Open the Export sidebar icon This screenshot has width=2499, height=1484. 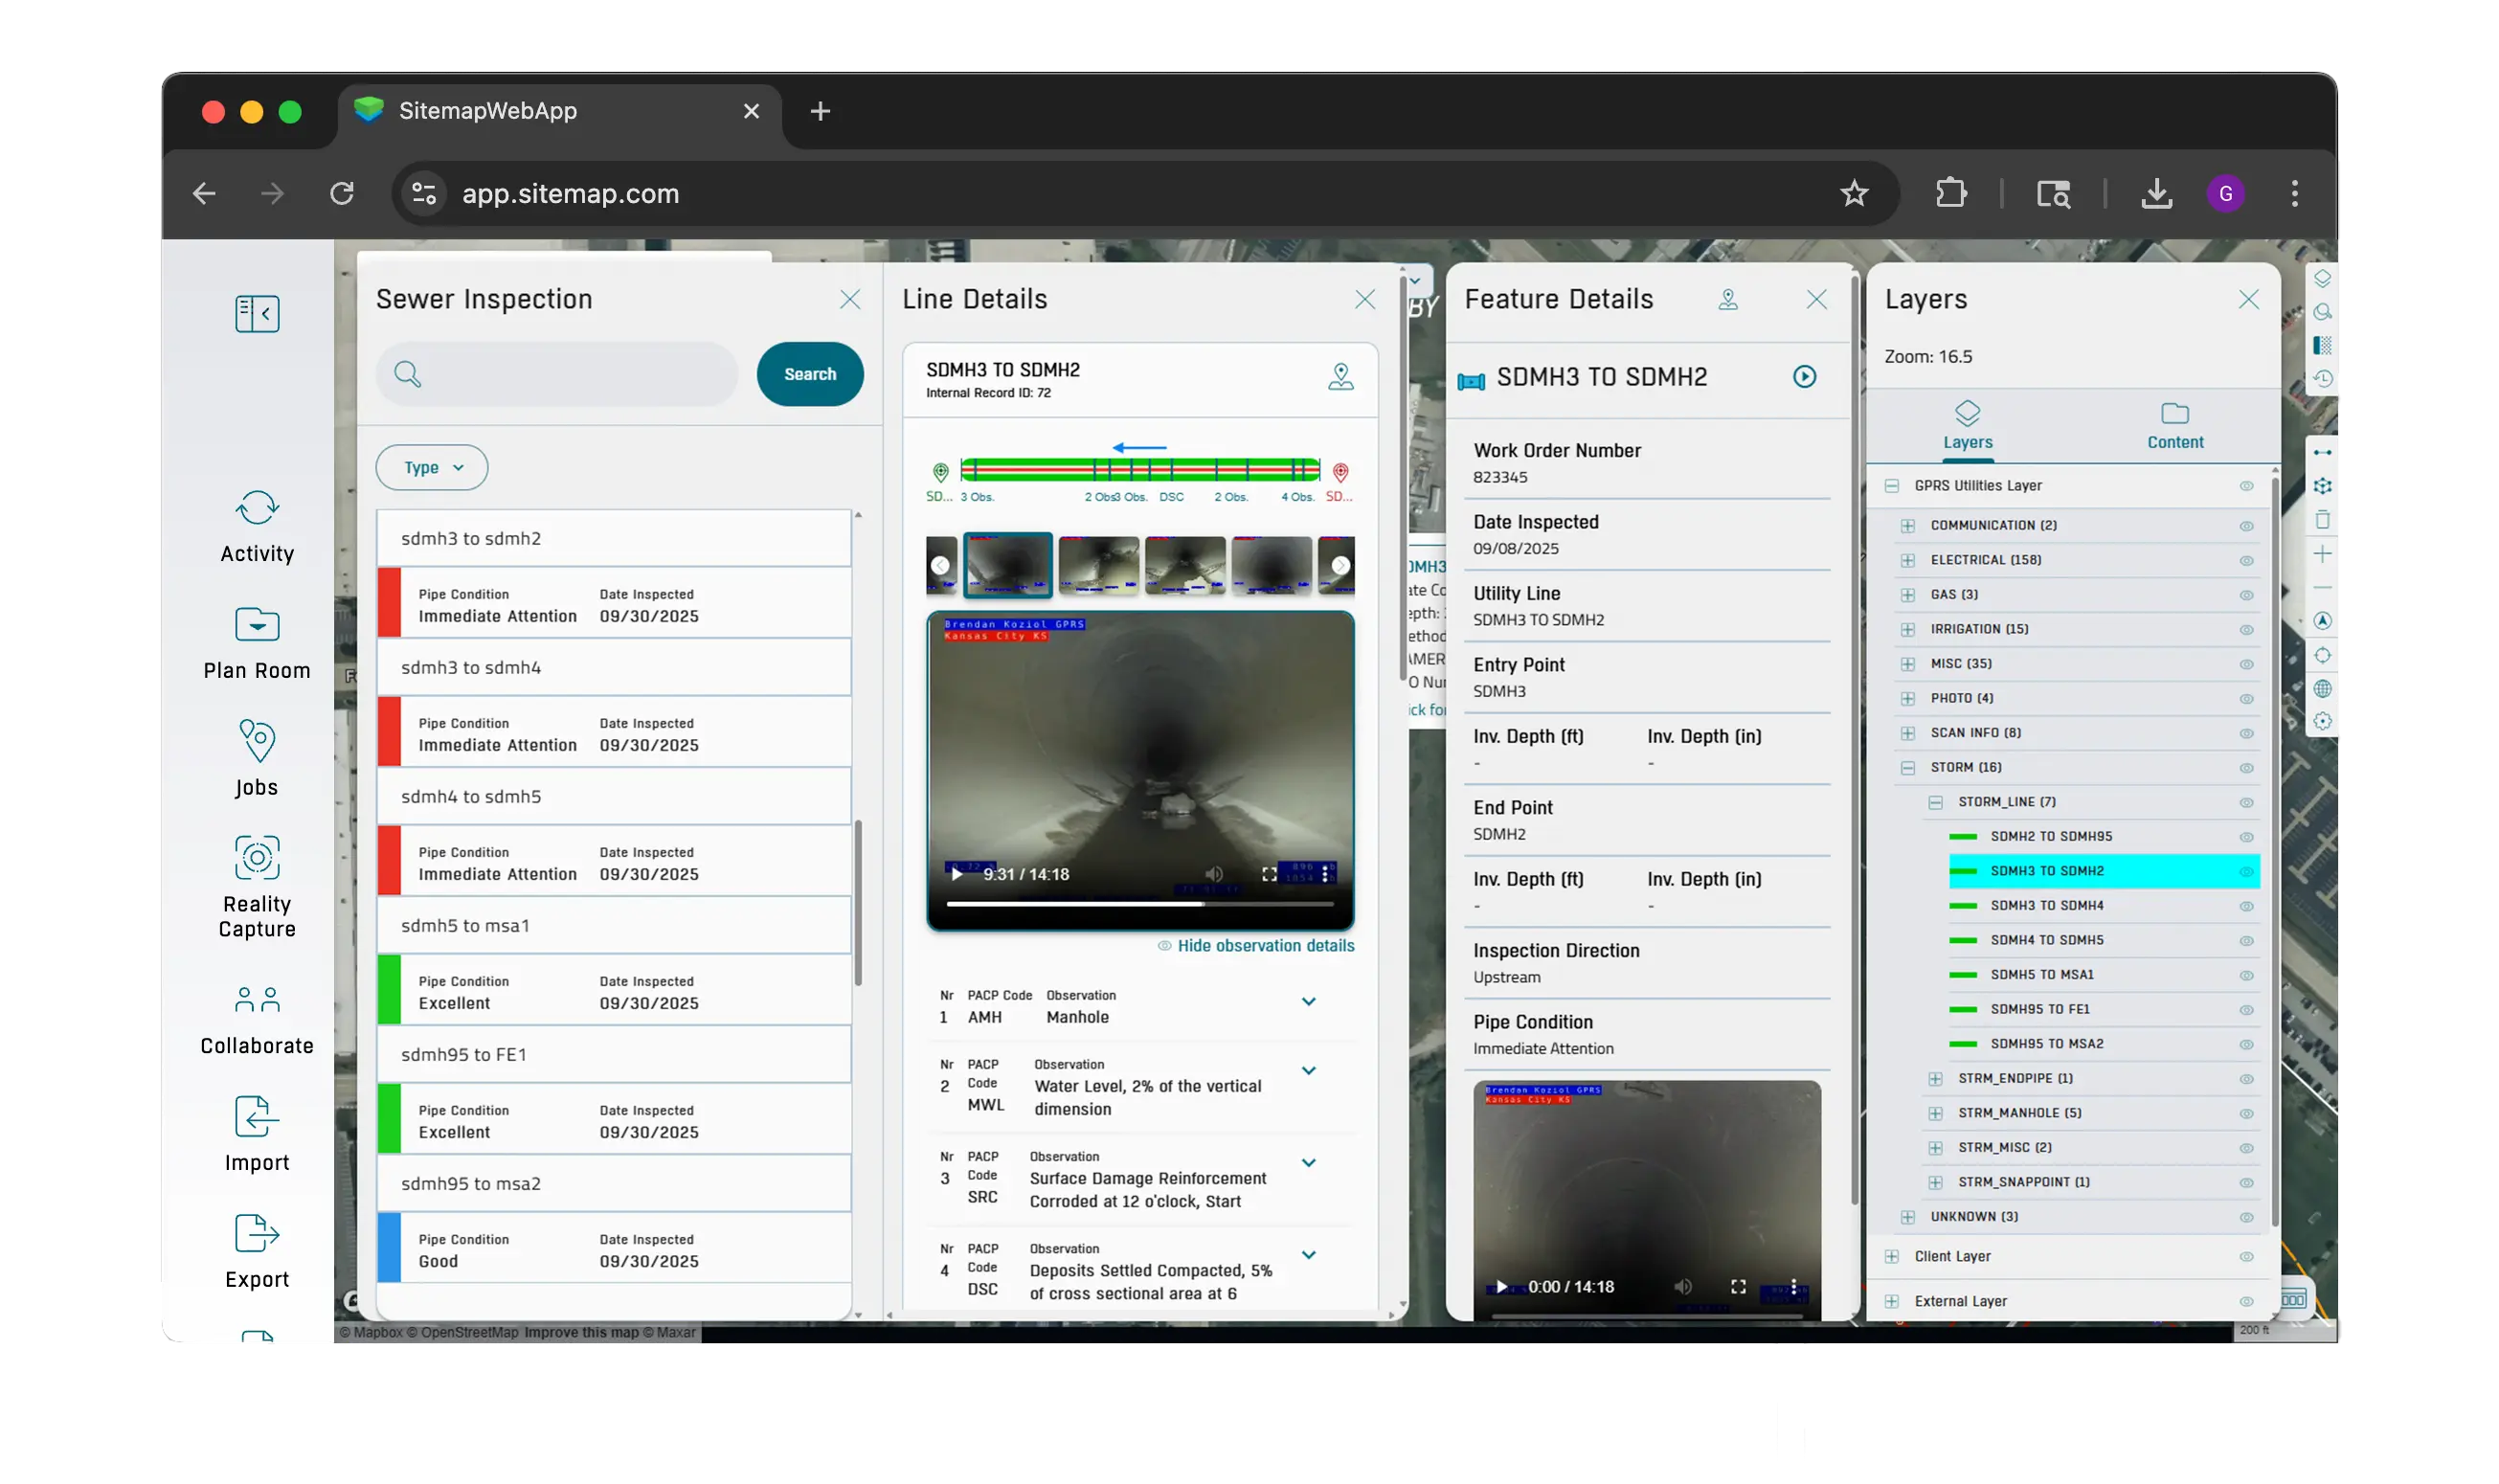(x=257, y=1233)
